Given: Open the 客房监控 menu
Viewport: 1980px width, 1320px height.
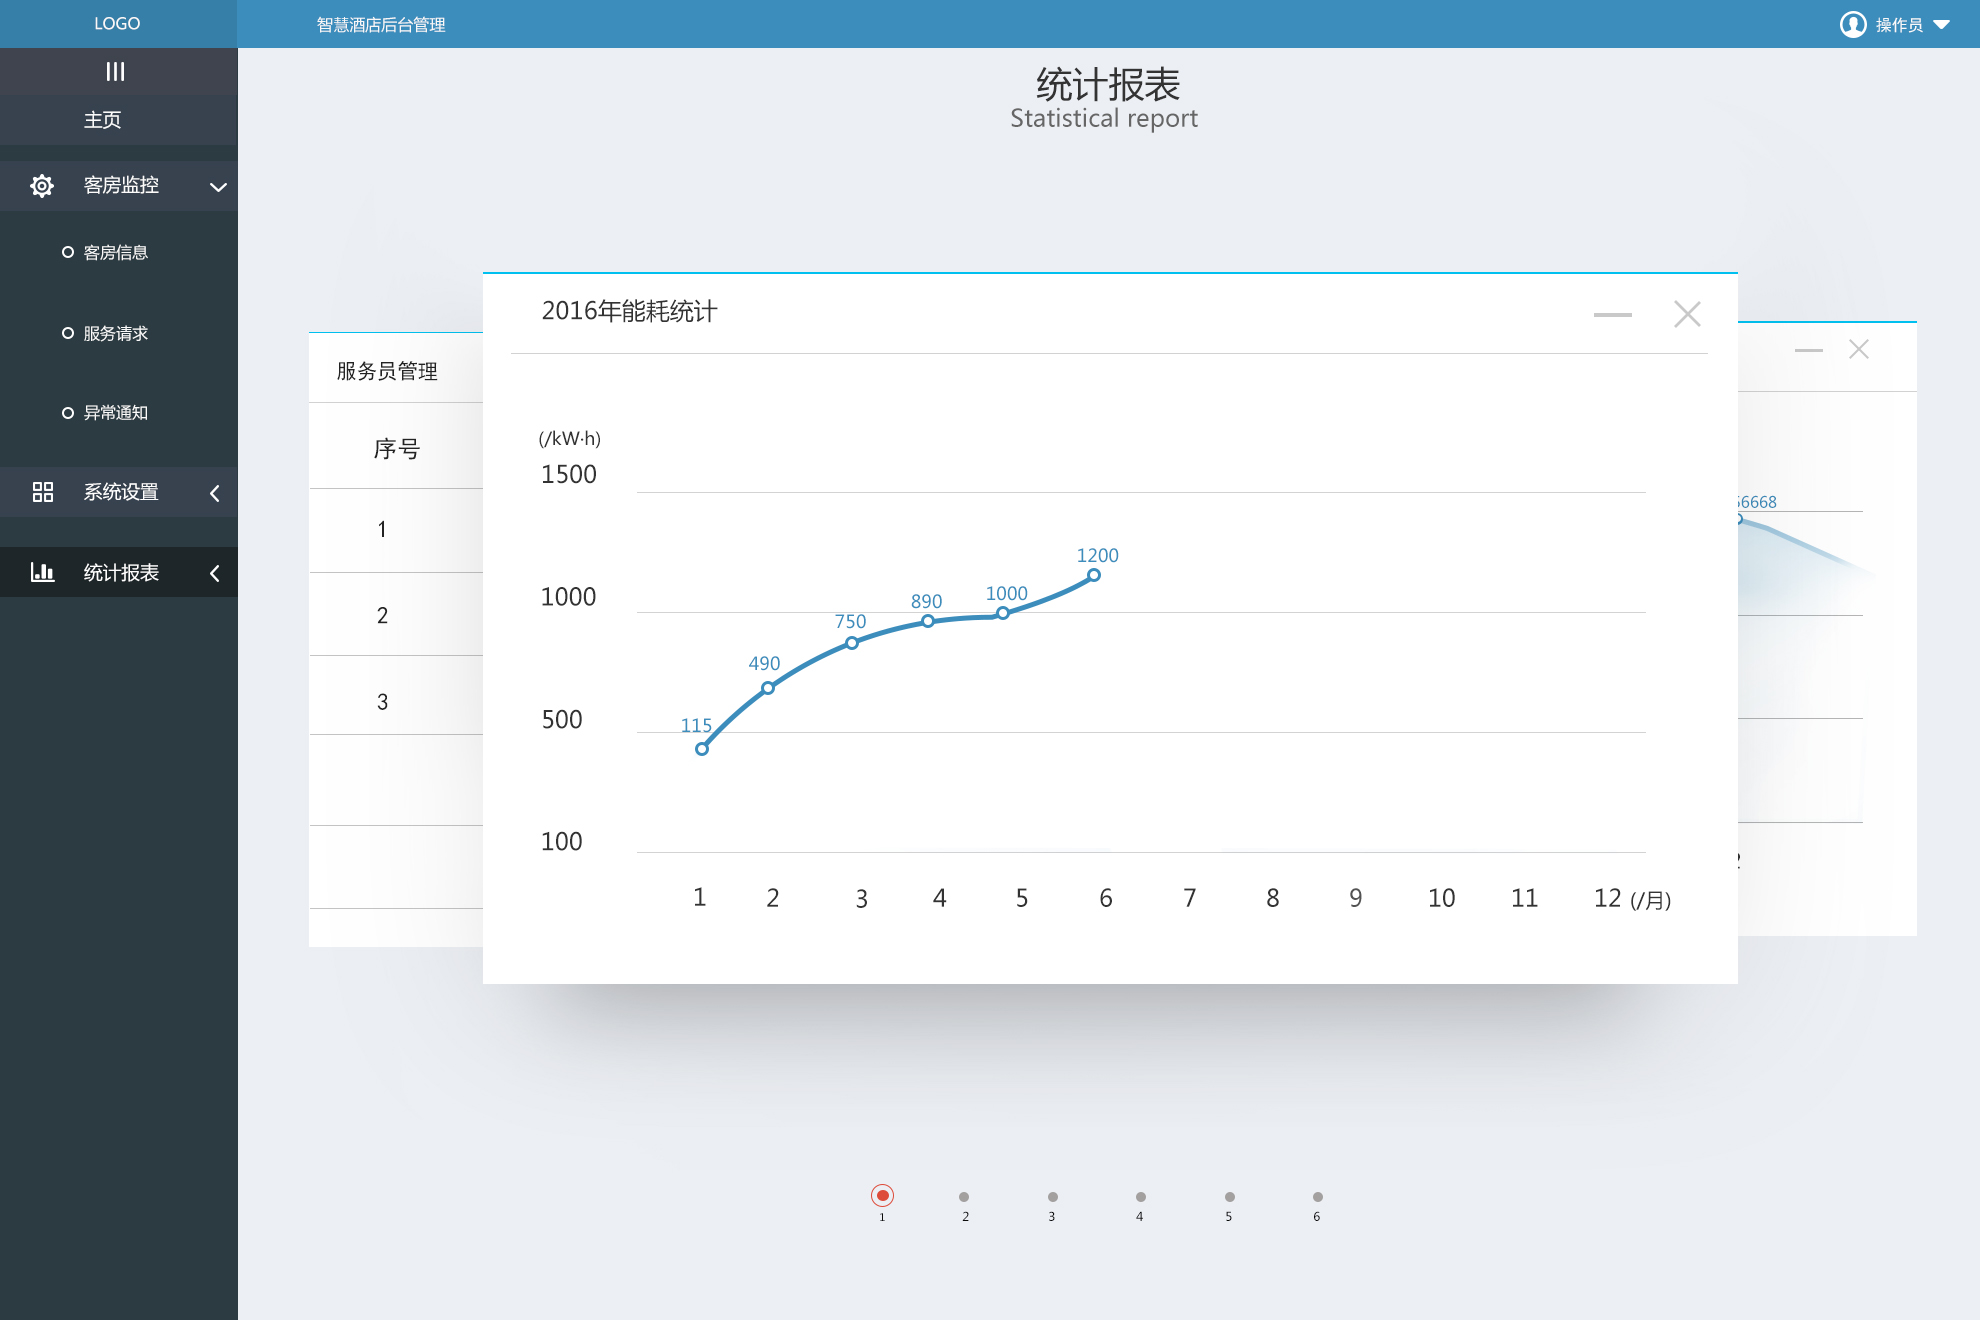Looking at the screenshot, I should (x=119, y=186).
